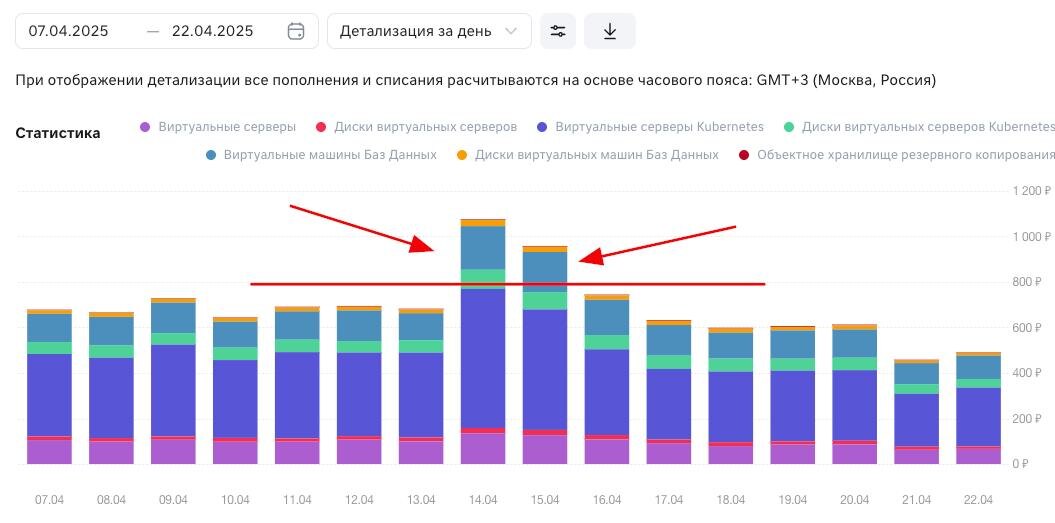Expand the 'Детализация за день' dropdown
1055x523 pixels.
429,31
